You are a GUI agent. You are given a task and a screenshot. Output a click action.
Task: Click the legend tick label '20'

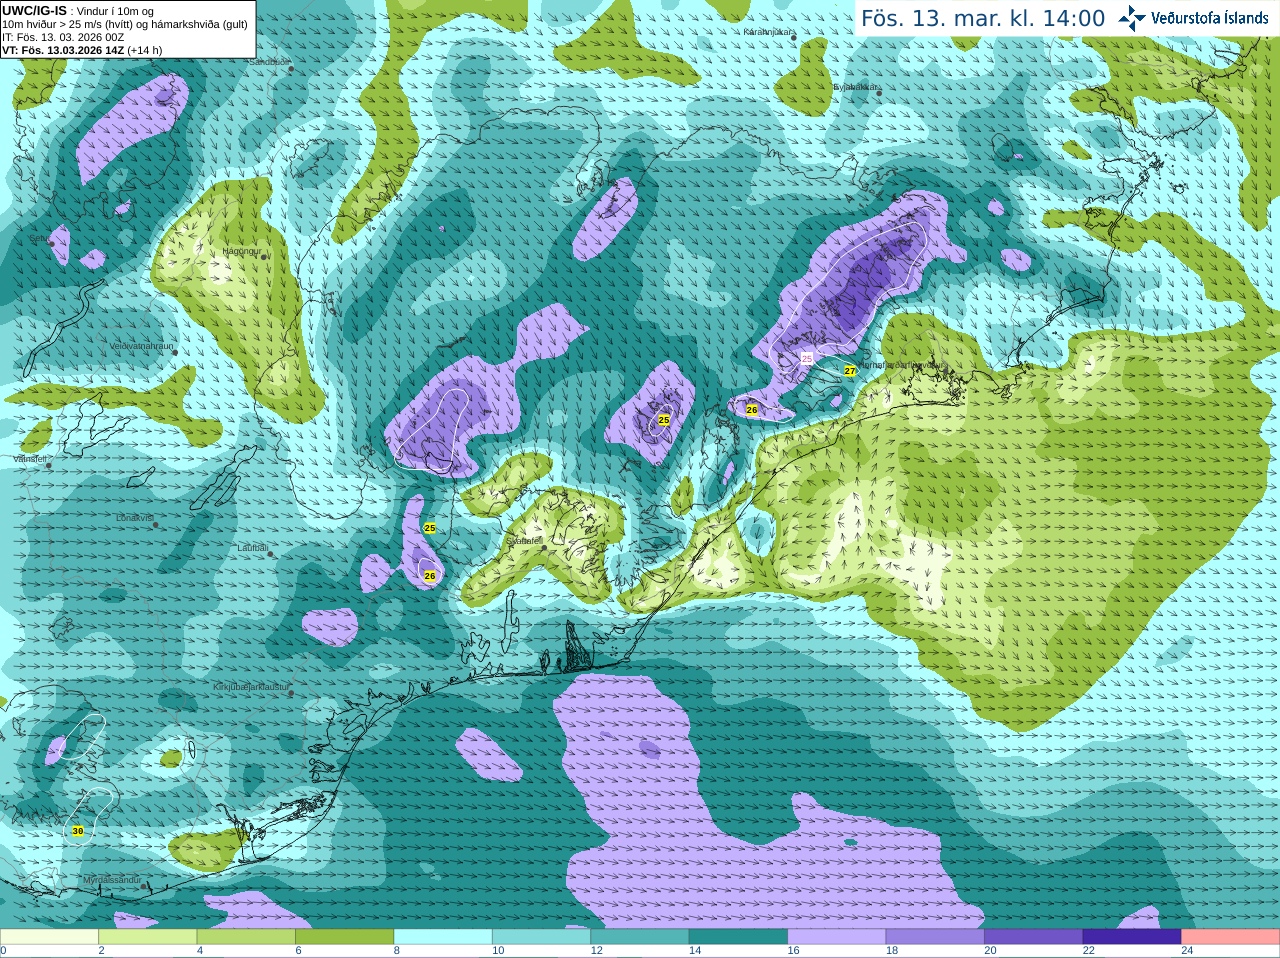[990, 951]
